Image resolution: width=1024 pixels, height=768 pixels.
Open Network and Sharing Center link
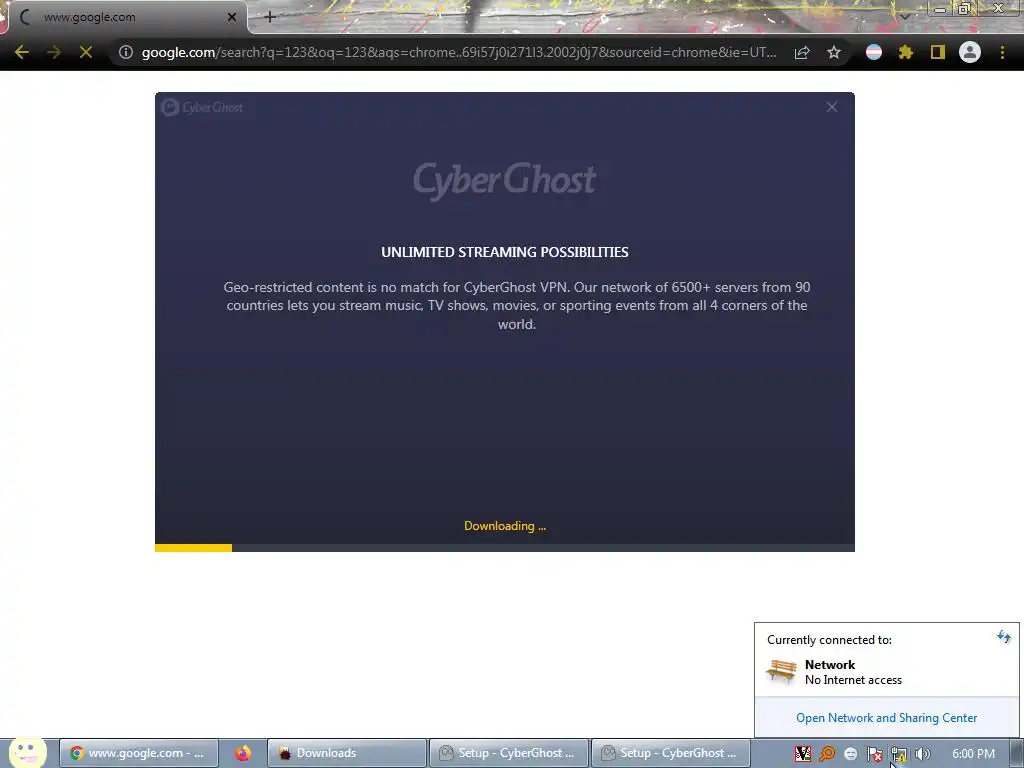(x=886, y=718)
